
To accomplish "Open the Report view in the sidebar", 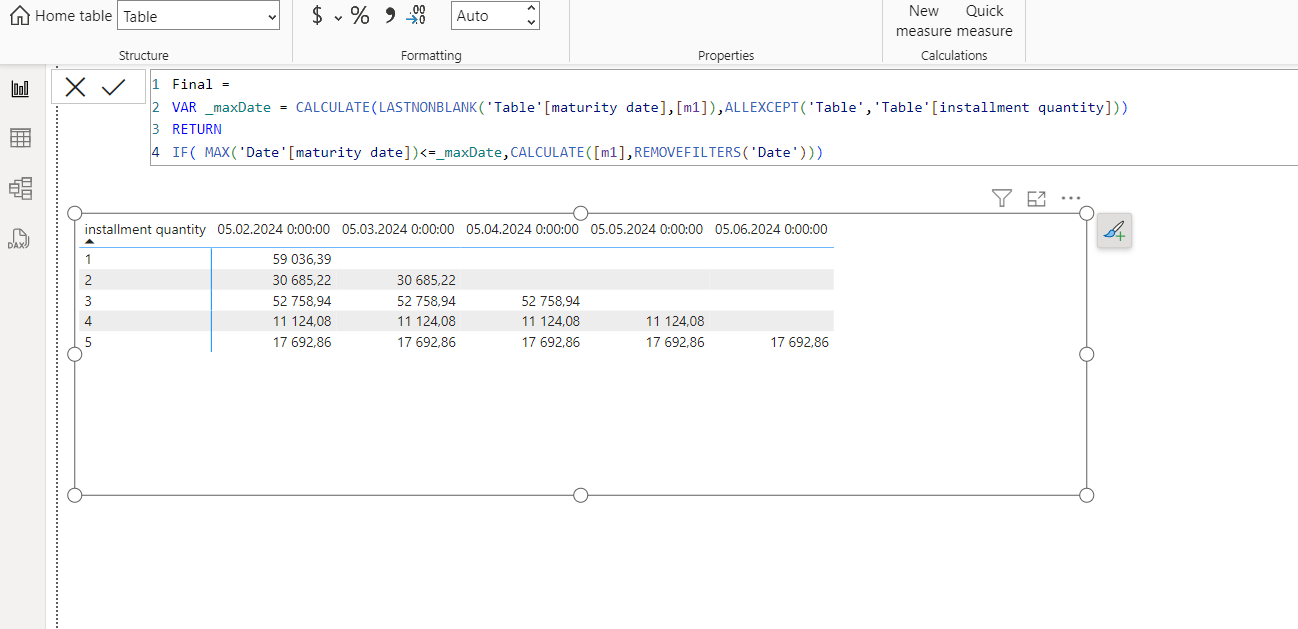I will tap(20, 88).
